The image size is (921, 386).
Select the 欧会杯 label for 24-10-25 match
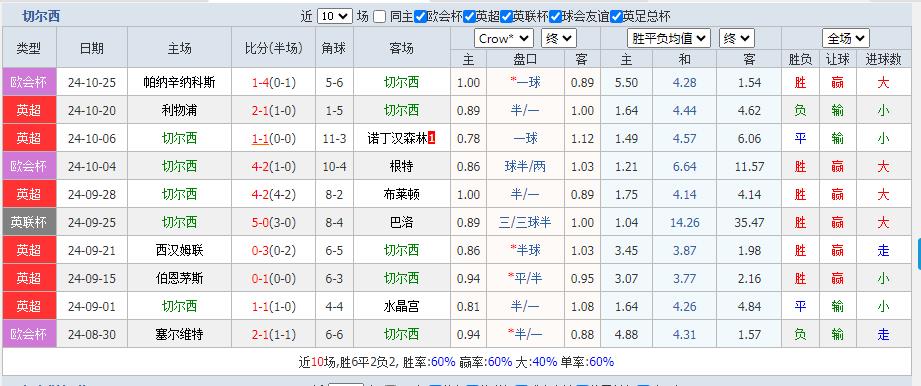coord(29,82)
